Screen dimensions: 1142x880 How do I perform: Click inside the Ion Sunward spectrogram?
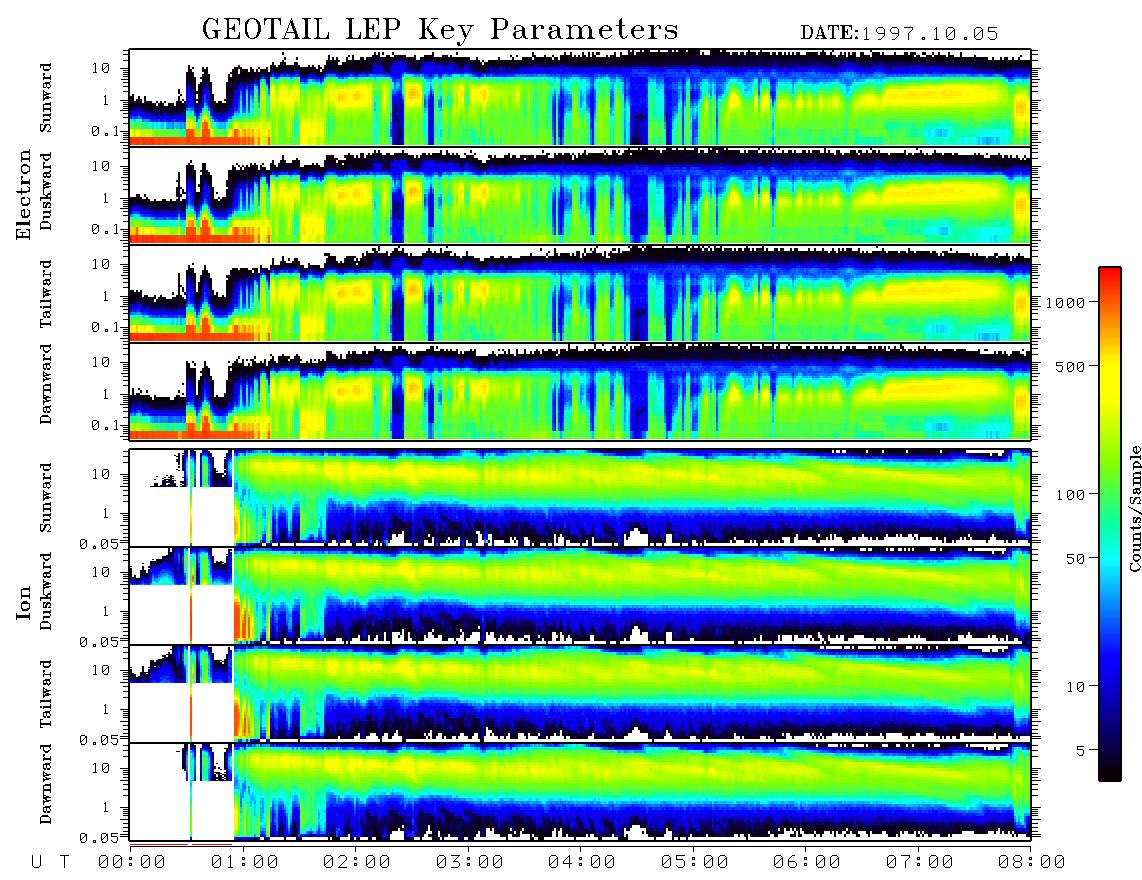(x=580, y=498)
